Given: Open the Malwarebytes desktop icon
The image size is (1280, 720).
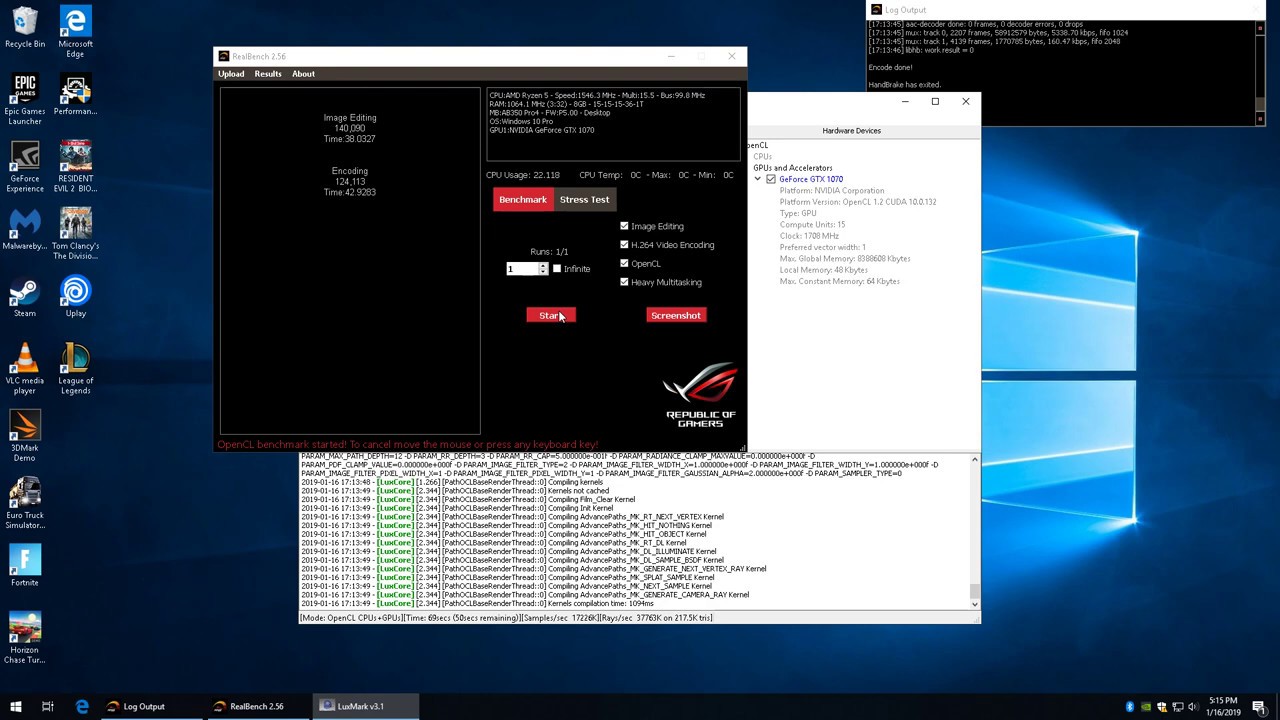Looking at the screenshot, I should (x=25, y=230).
